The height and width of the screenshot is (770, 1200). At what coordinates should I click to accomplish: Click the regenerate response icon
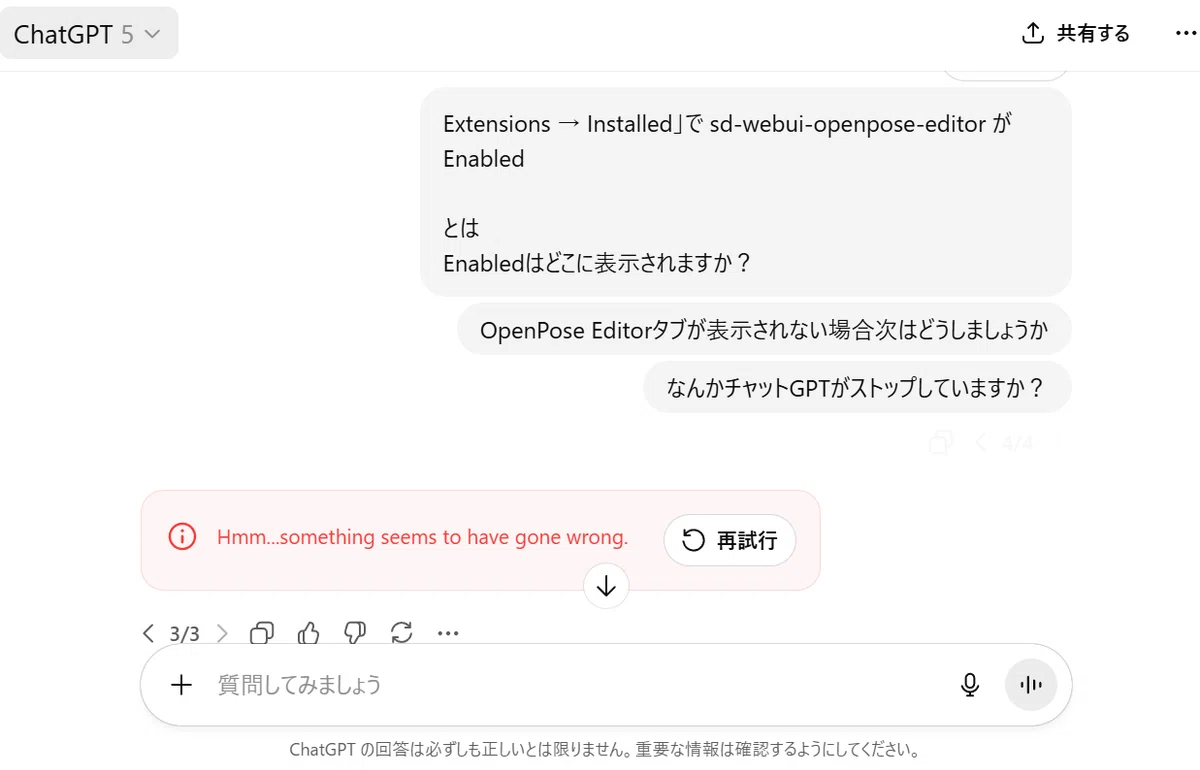(402, 633)
